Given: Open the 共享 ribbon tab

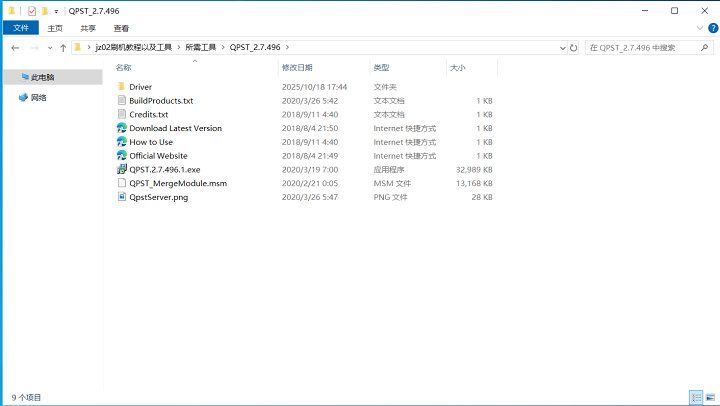Looking at the screenshot, I should [88, 28].
